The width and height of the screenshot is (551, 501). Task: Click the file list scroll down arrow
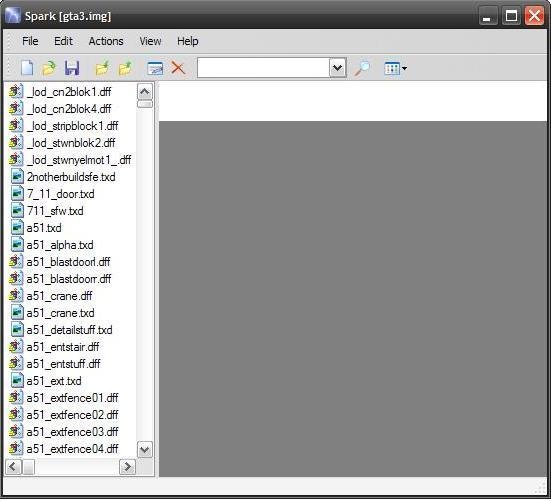(x=145, y=449)
